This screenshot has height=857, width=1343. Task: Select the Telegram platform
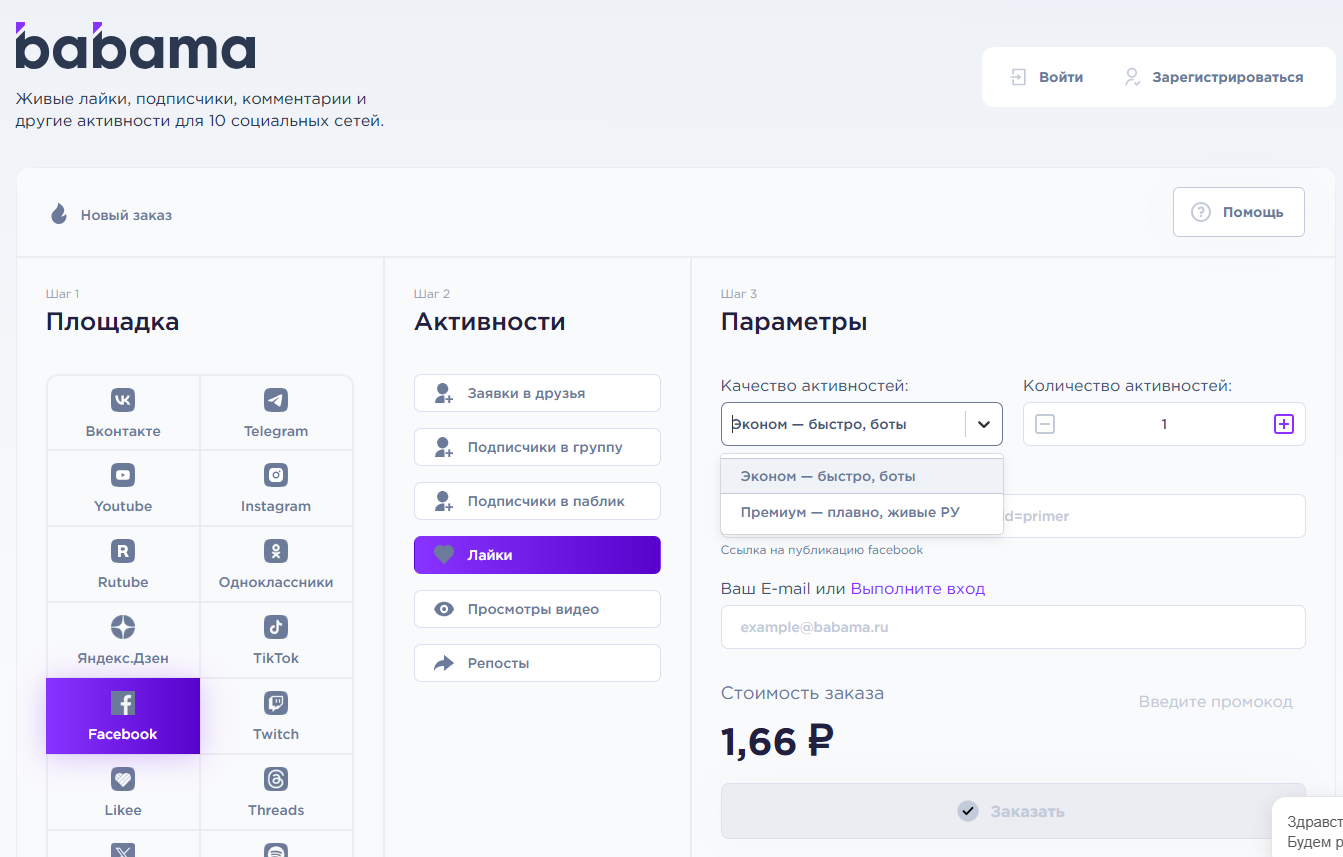tap(276, 413)
